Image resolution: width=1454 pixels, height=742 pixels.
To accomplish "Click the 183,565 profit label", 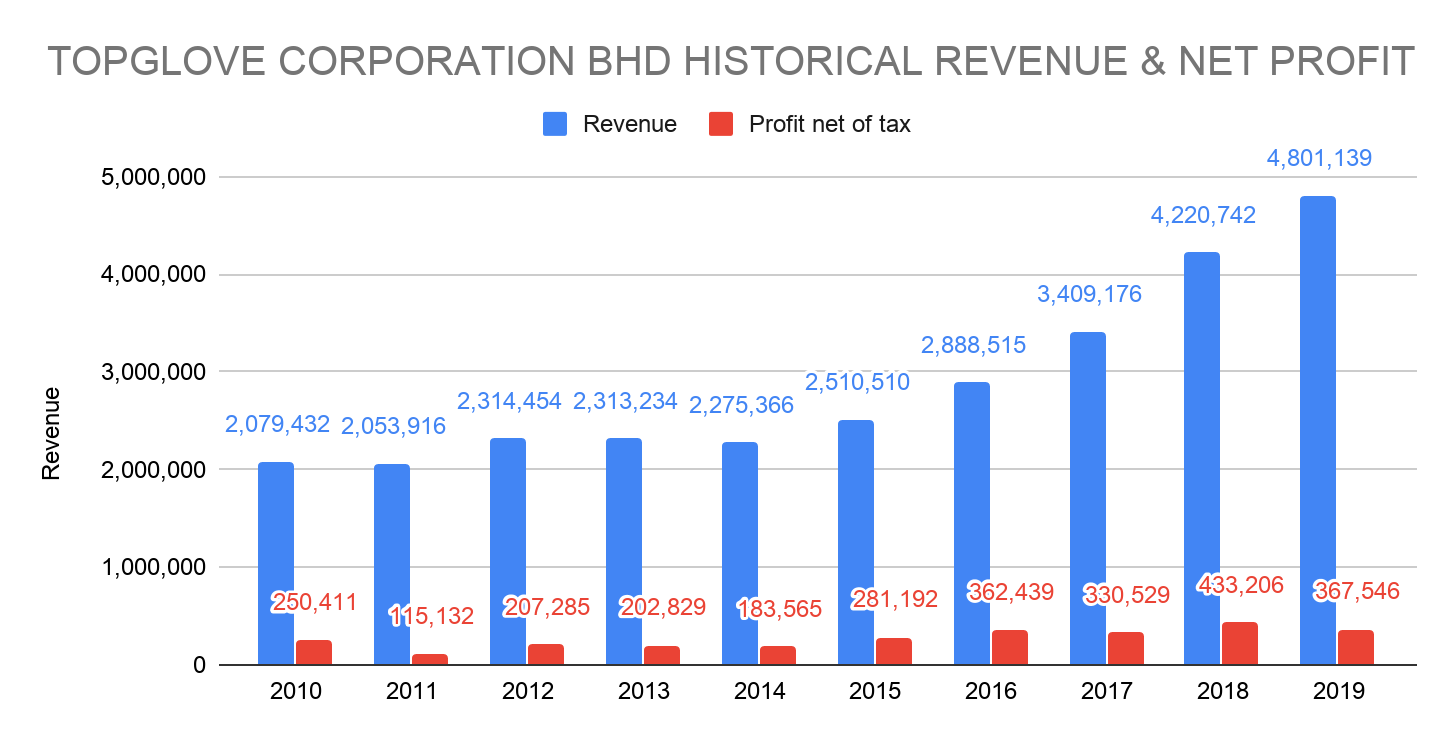I will 779,609.
